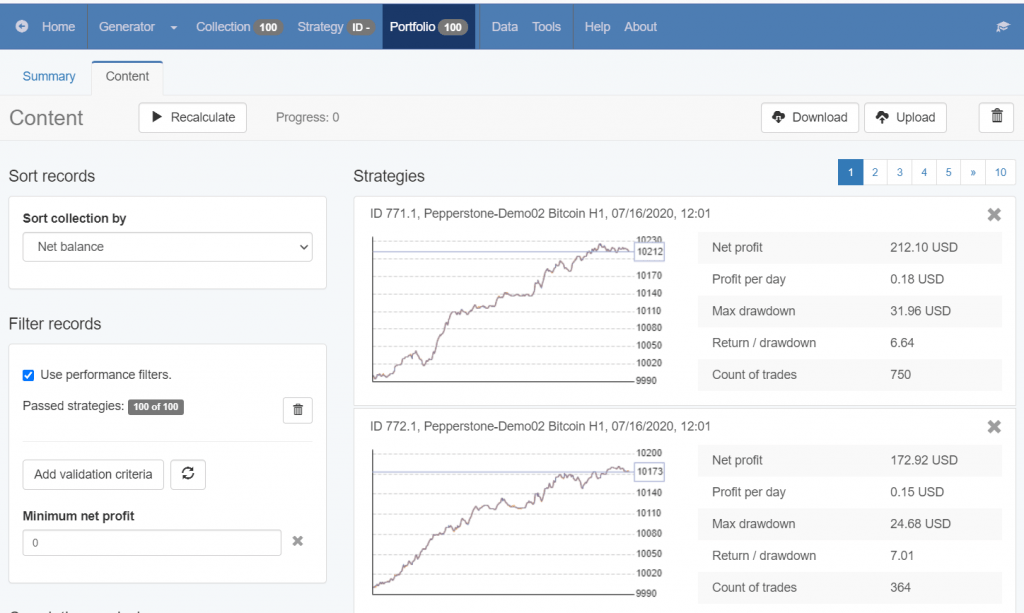Click the graduation cap icon in navbar
The width and height of the screenshot is (1024, 613).
1003,27
